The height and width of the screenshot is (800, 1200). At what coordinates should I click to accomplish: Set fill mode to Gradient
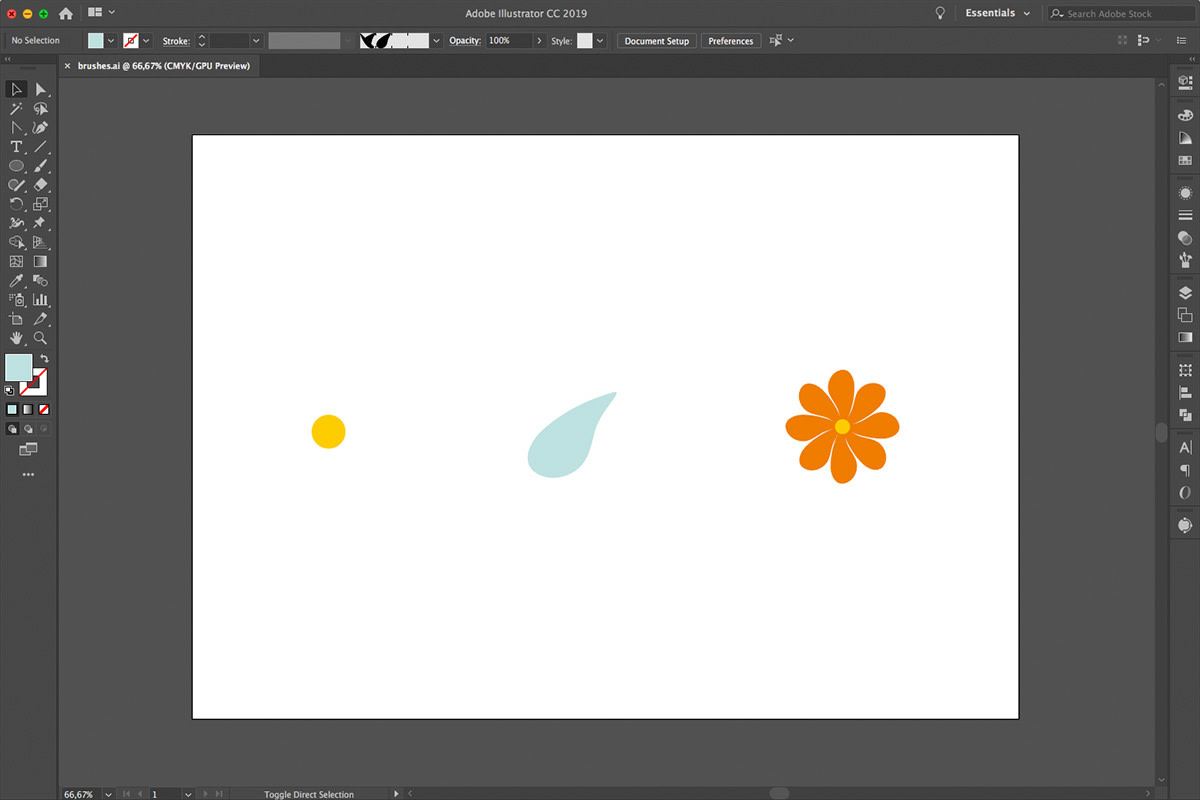pos(28,409)
